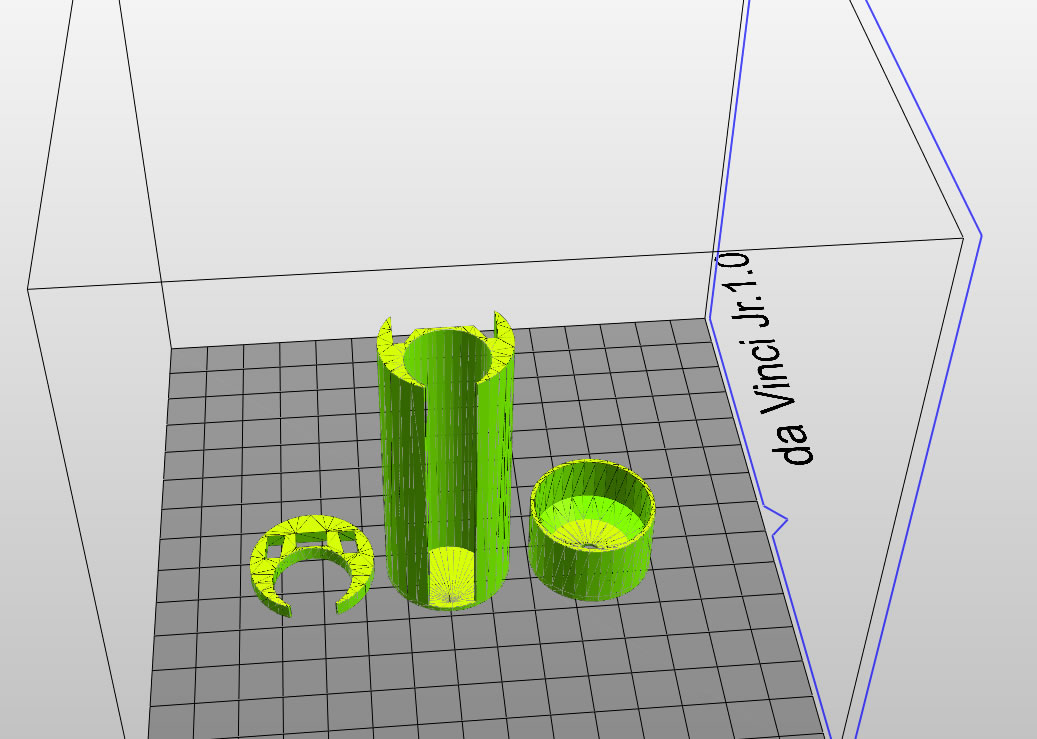Screen dimensions: 1037x739
Task: Select the tall green cylinder model
Action: tap(446, 463)
